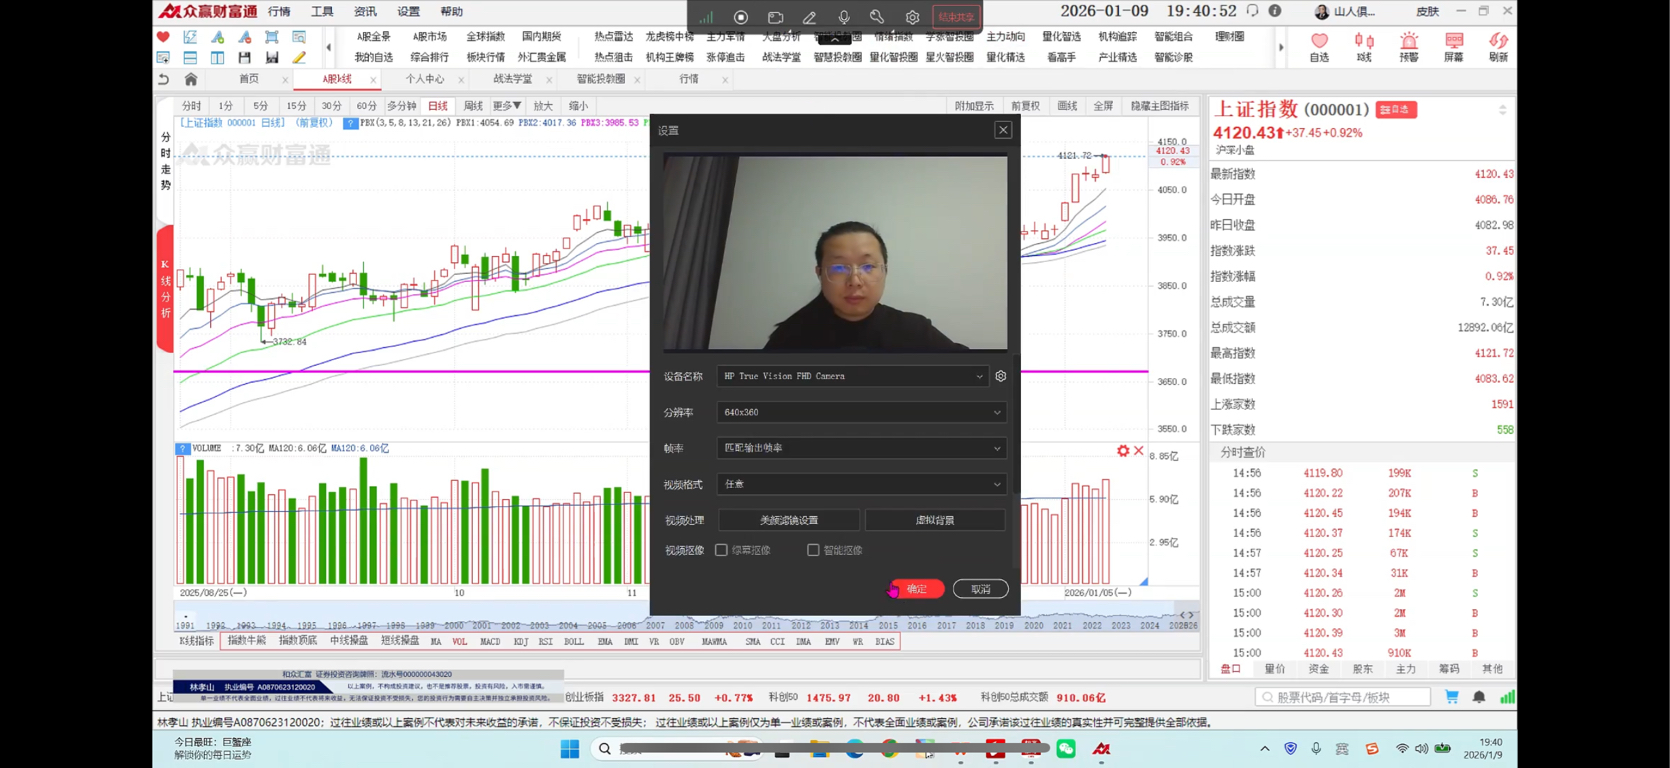Click the save floppy disk icon
This screenshot has height=768, width=1670.
click(244, 58)
